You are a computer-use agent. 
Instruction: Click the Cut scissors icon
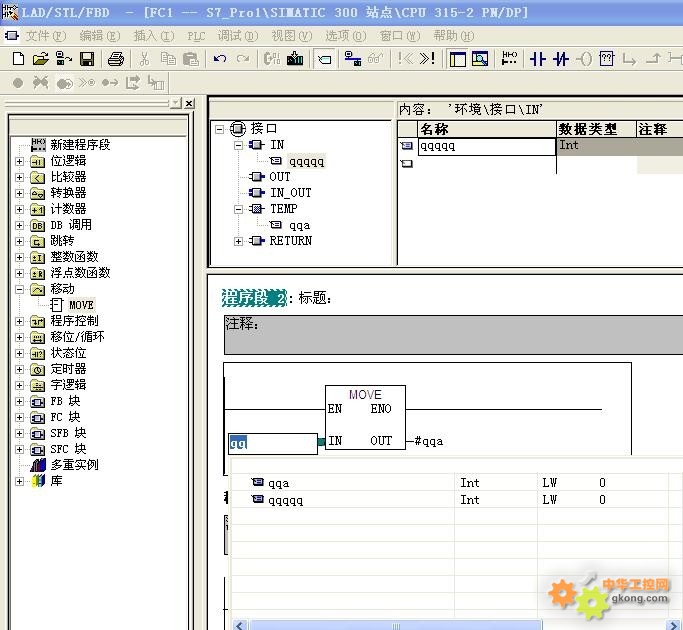pyautogui.click(x=144, y=58)
